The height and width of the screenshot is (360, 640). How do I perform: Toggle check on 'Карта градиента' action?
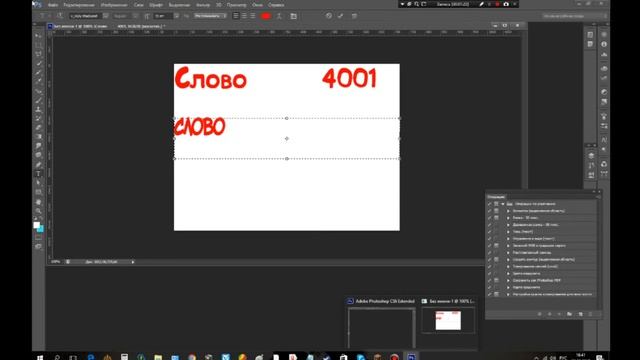(489, 287)
